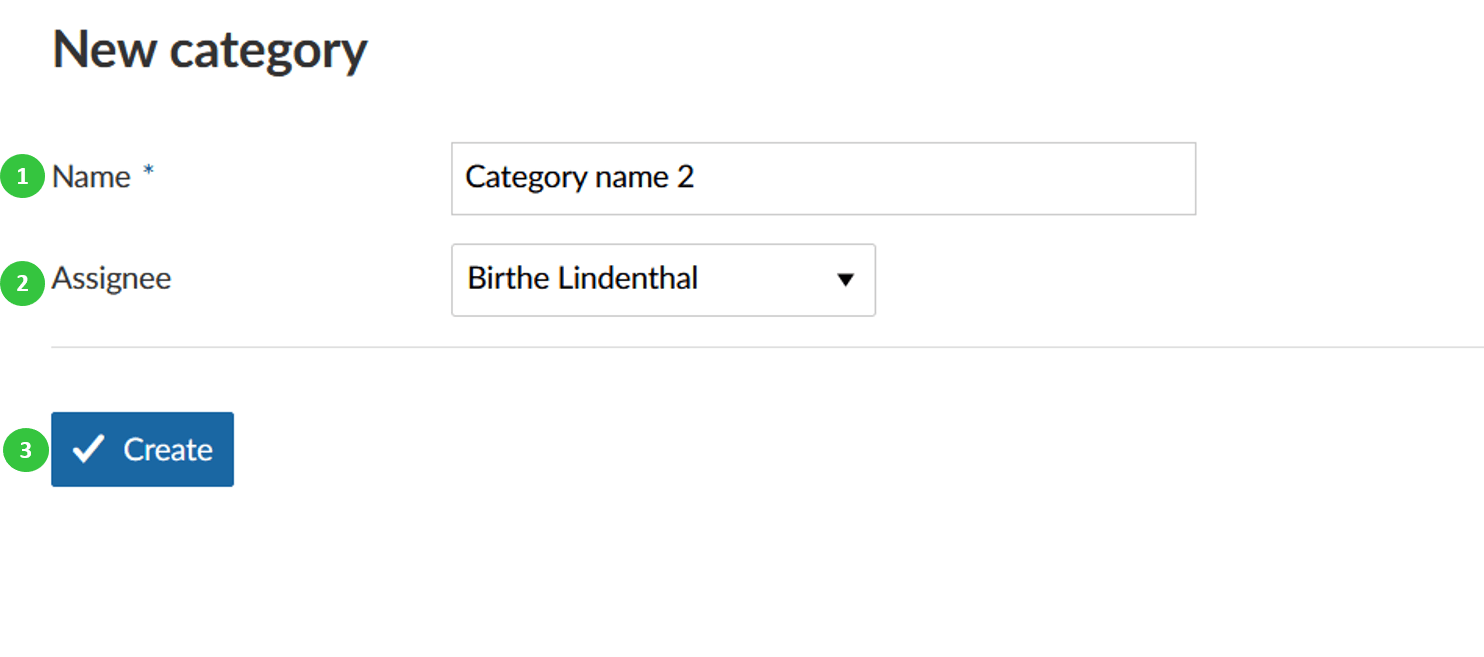Click the checkmark icon on Create button
Image resolution: width=1484 pixels, height=657 pixels.
click(88, 449)
